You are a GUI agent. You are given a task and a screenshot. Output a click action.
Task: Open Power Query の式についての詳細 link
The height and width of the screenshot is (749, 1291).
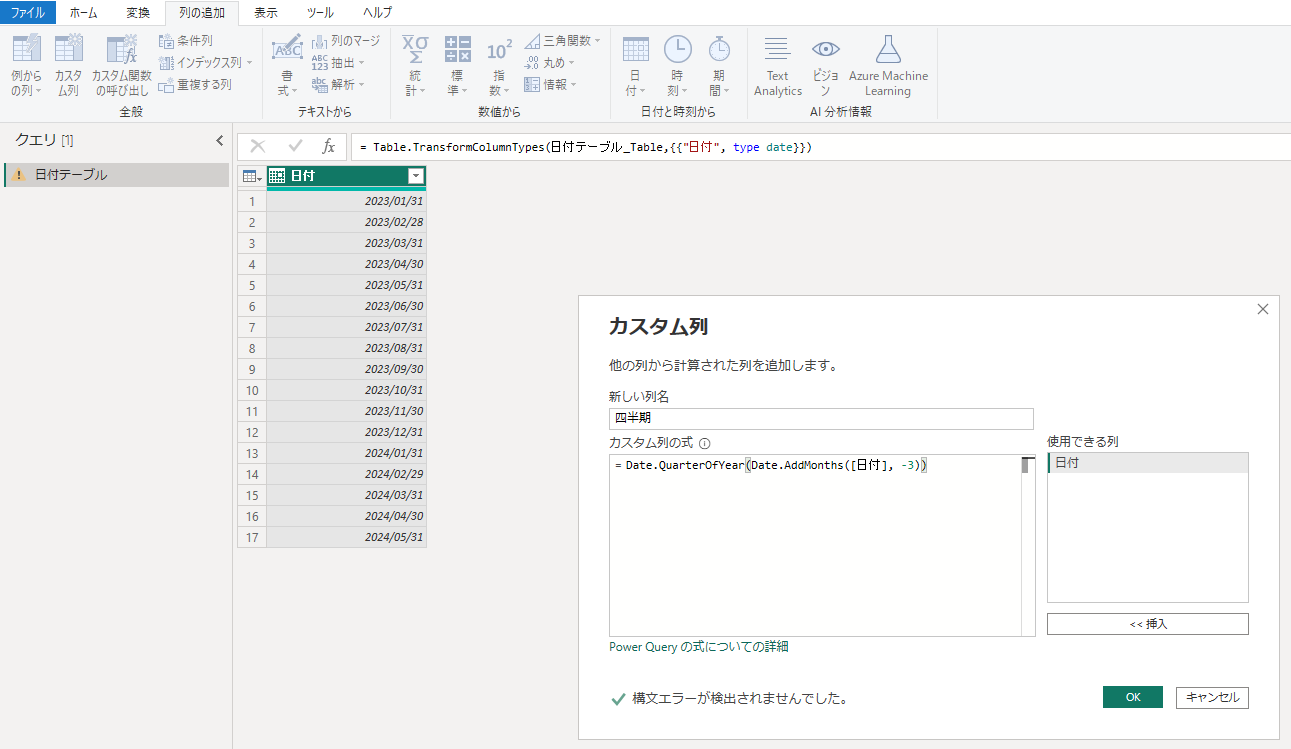pos(698,647)
